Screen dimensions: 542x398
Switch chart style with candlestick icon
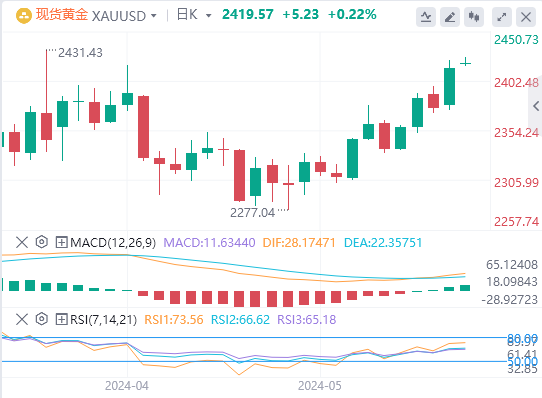[474, 17]
